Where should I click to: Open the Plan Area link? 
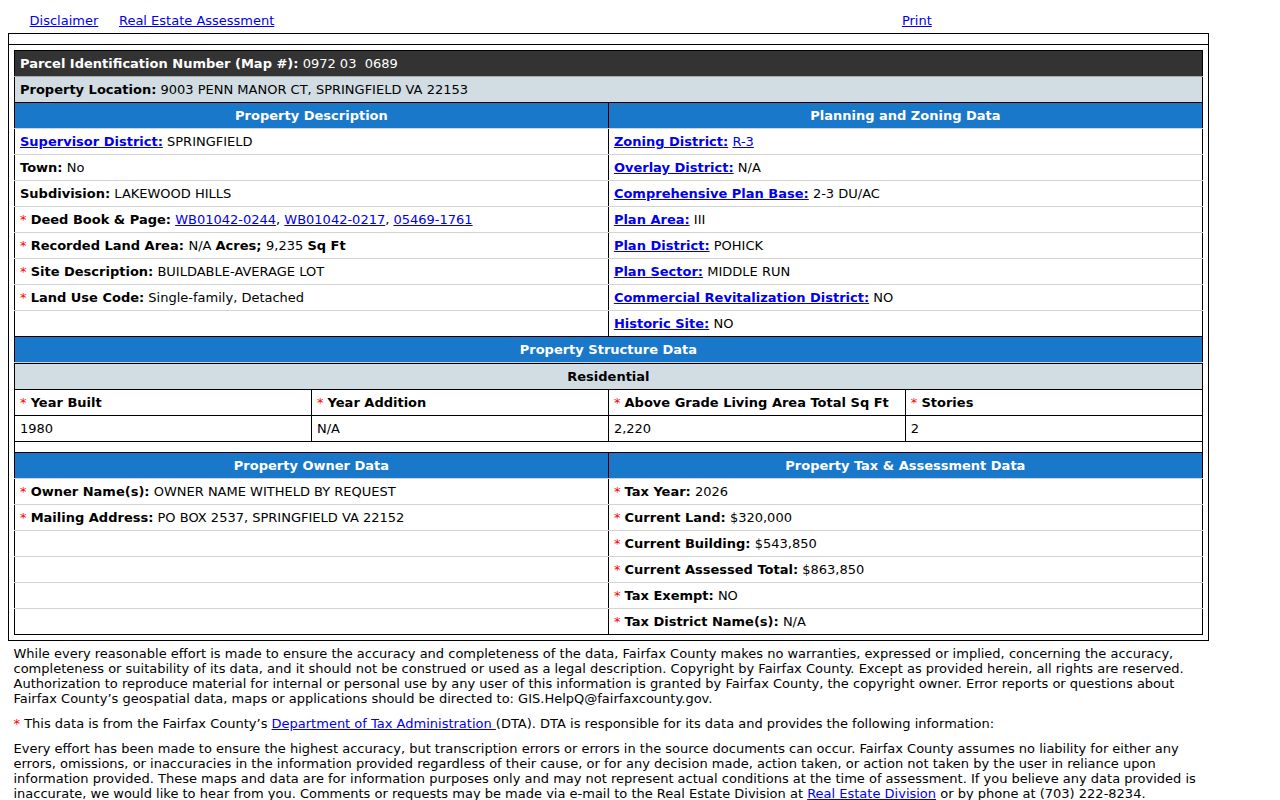click(x=651, y=219)
